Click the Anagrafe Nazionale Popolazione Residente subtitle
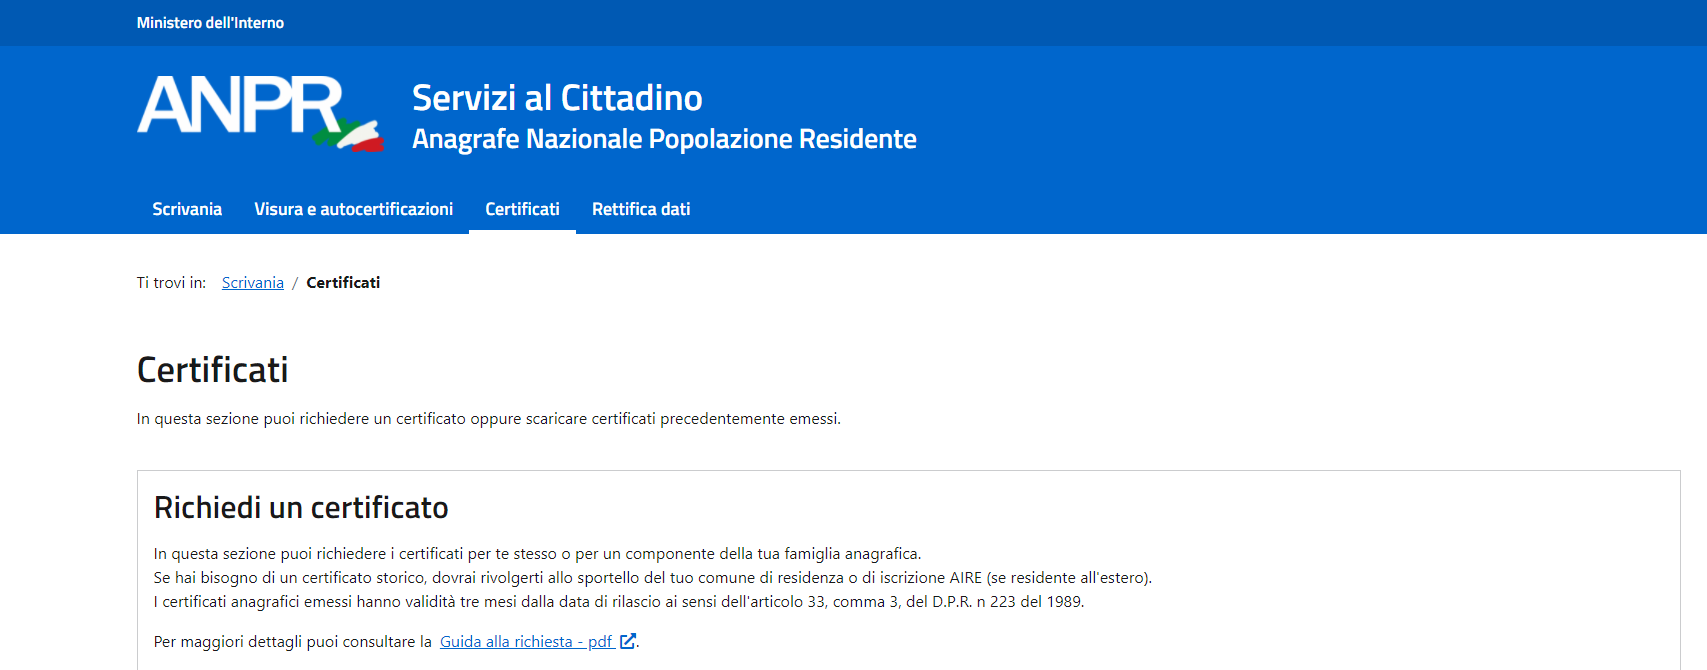The height and width of the screenshot is (670, 1707). (x=664, y=139)
